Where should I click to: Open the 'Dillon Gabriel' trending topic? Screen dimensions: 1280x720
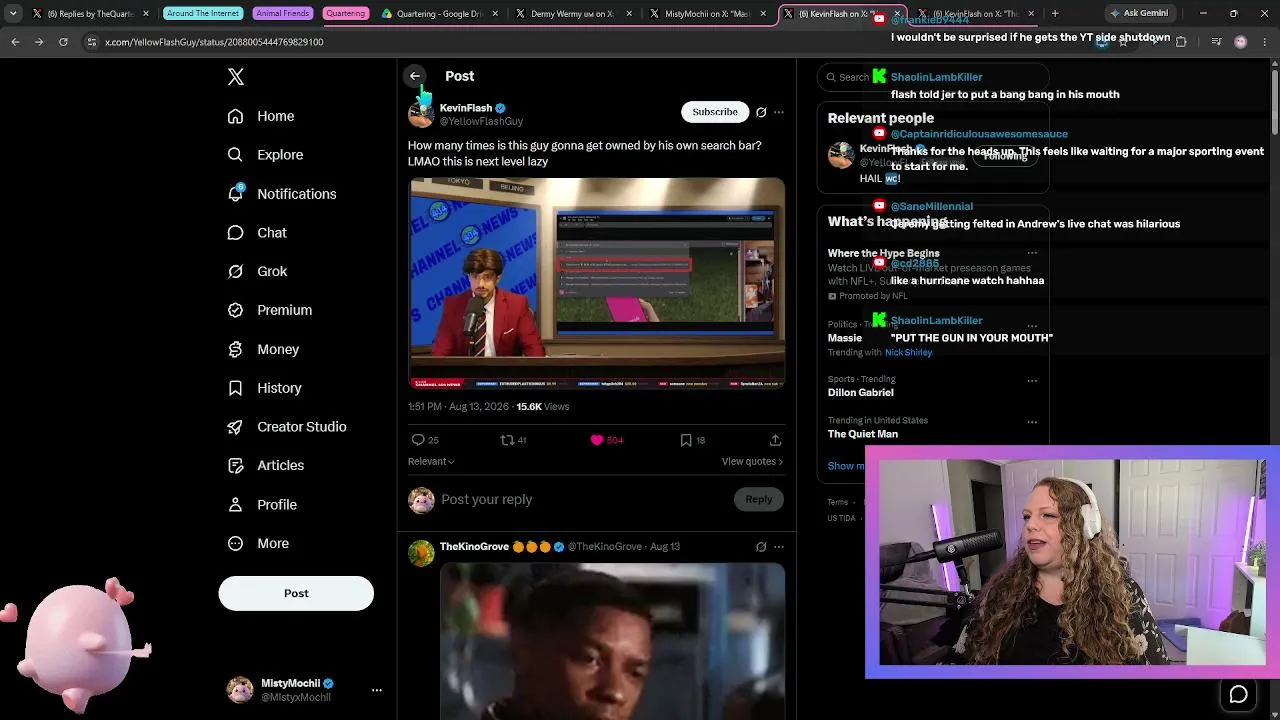(x=861, y=392)
